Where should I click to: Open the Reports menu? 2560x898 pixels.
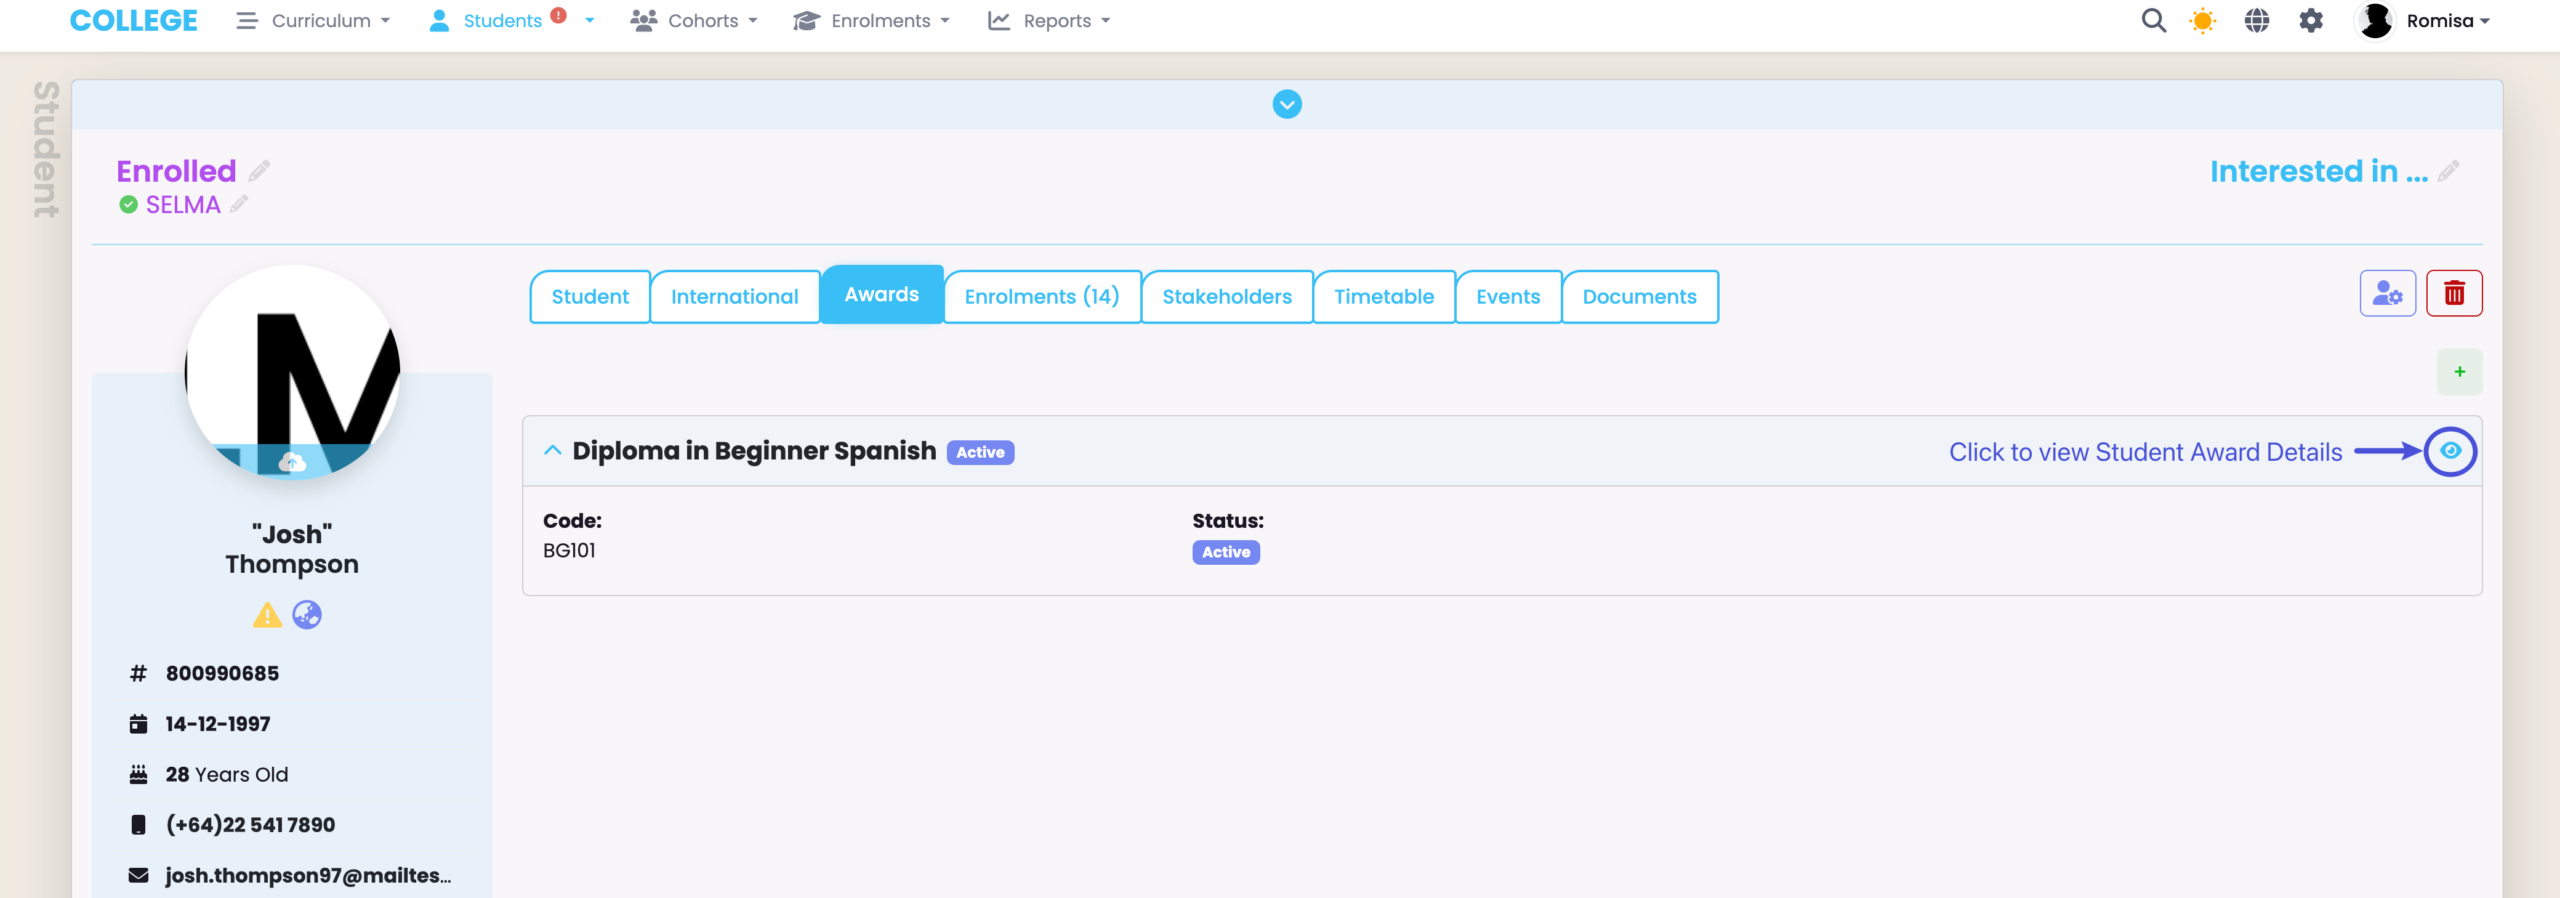(x=1049, y=21)
